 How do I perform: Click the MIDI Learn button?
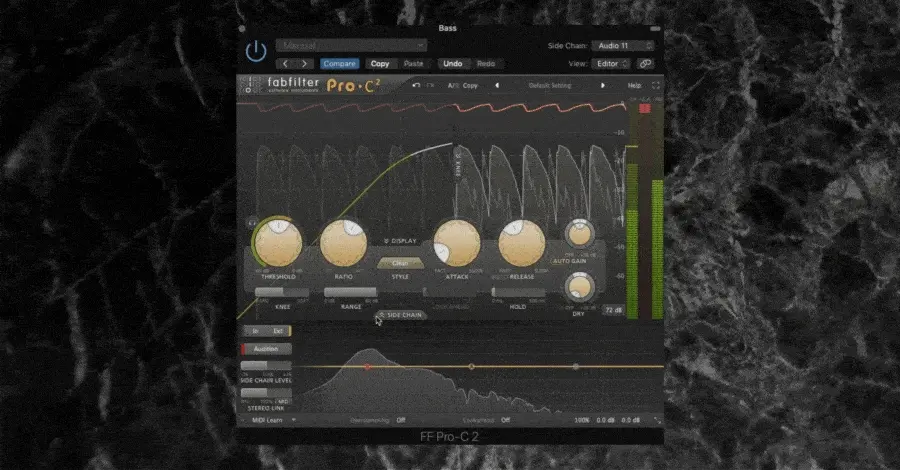(267, 420)
